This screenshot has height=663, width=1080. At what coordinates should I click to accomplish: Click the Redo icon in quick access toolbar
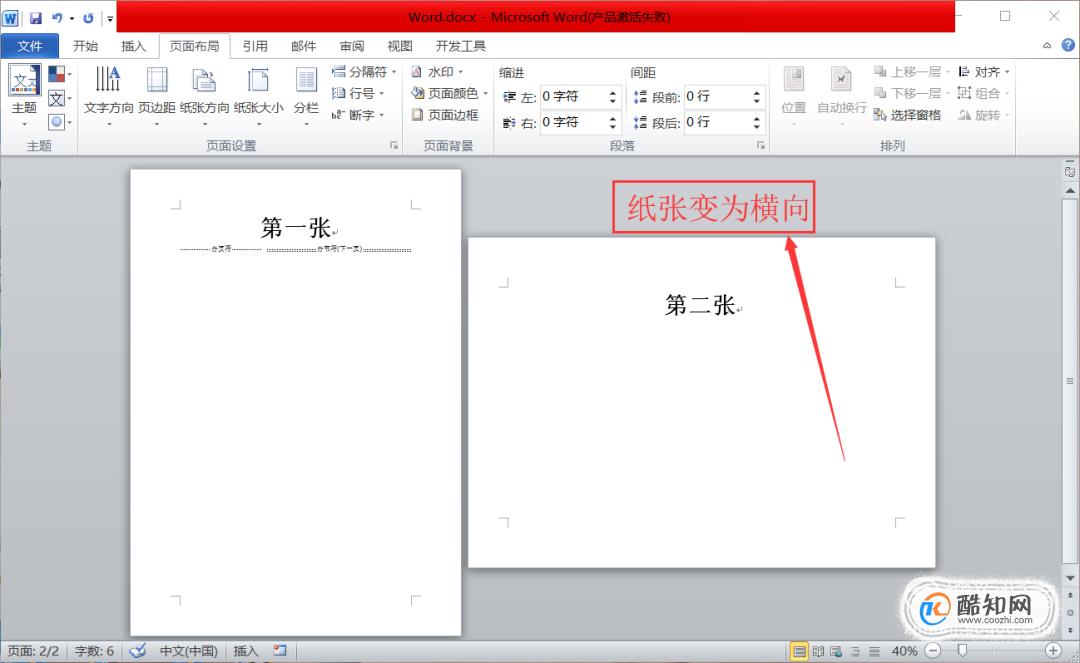[88, 18]
